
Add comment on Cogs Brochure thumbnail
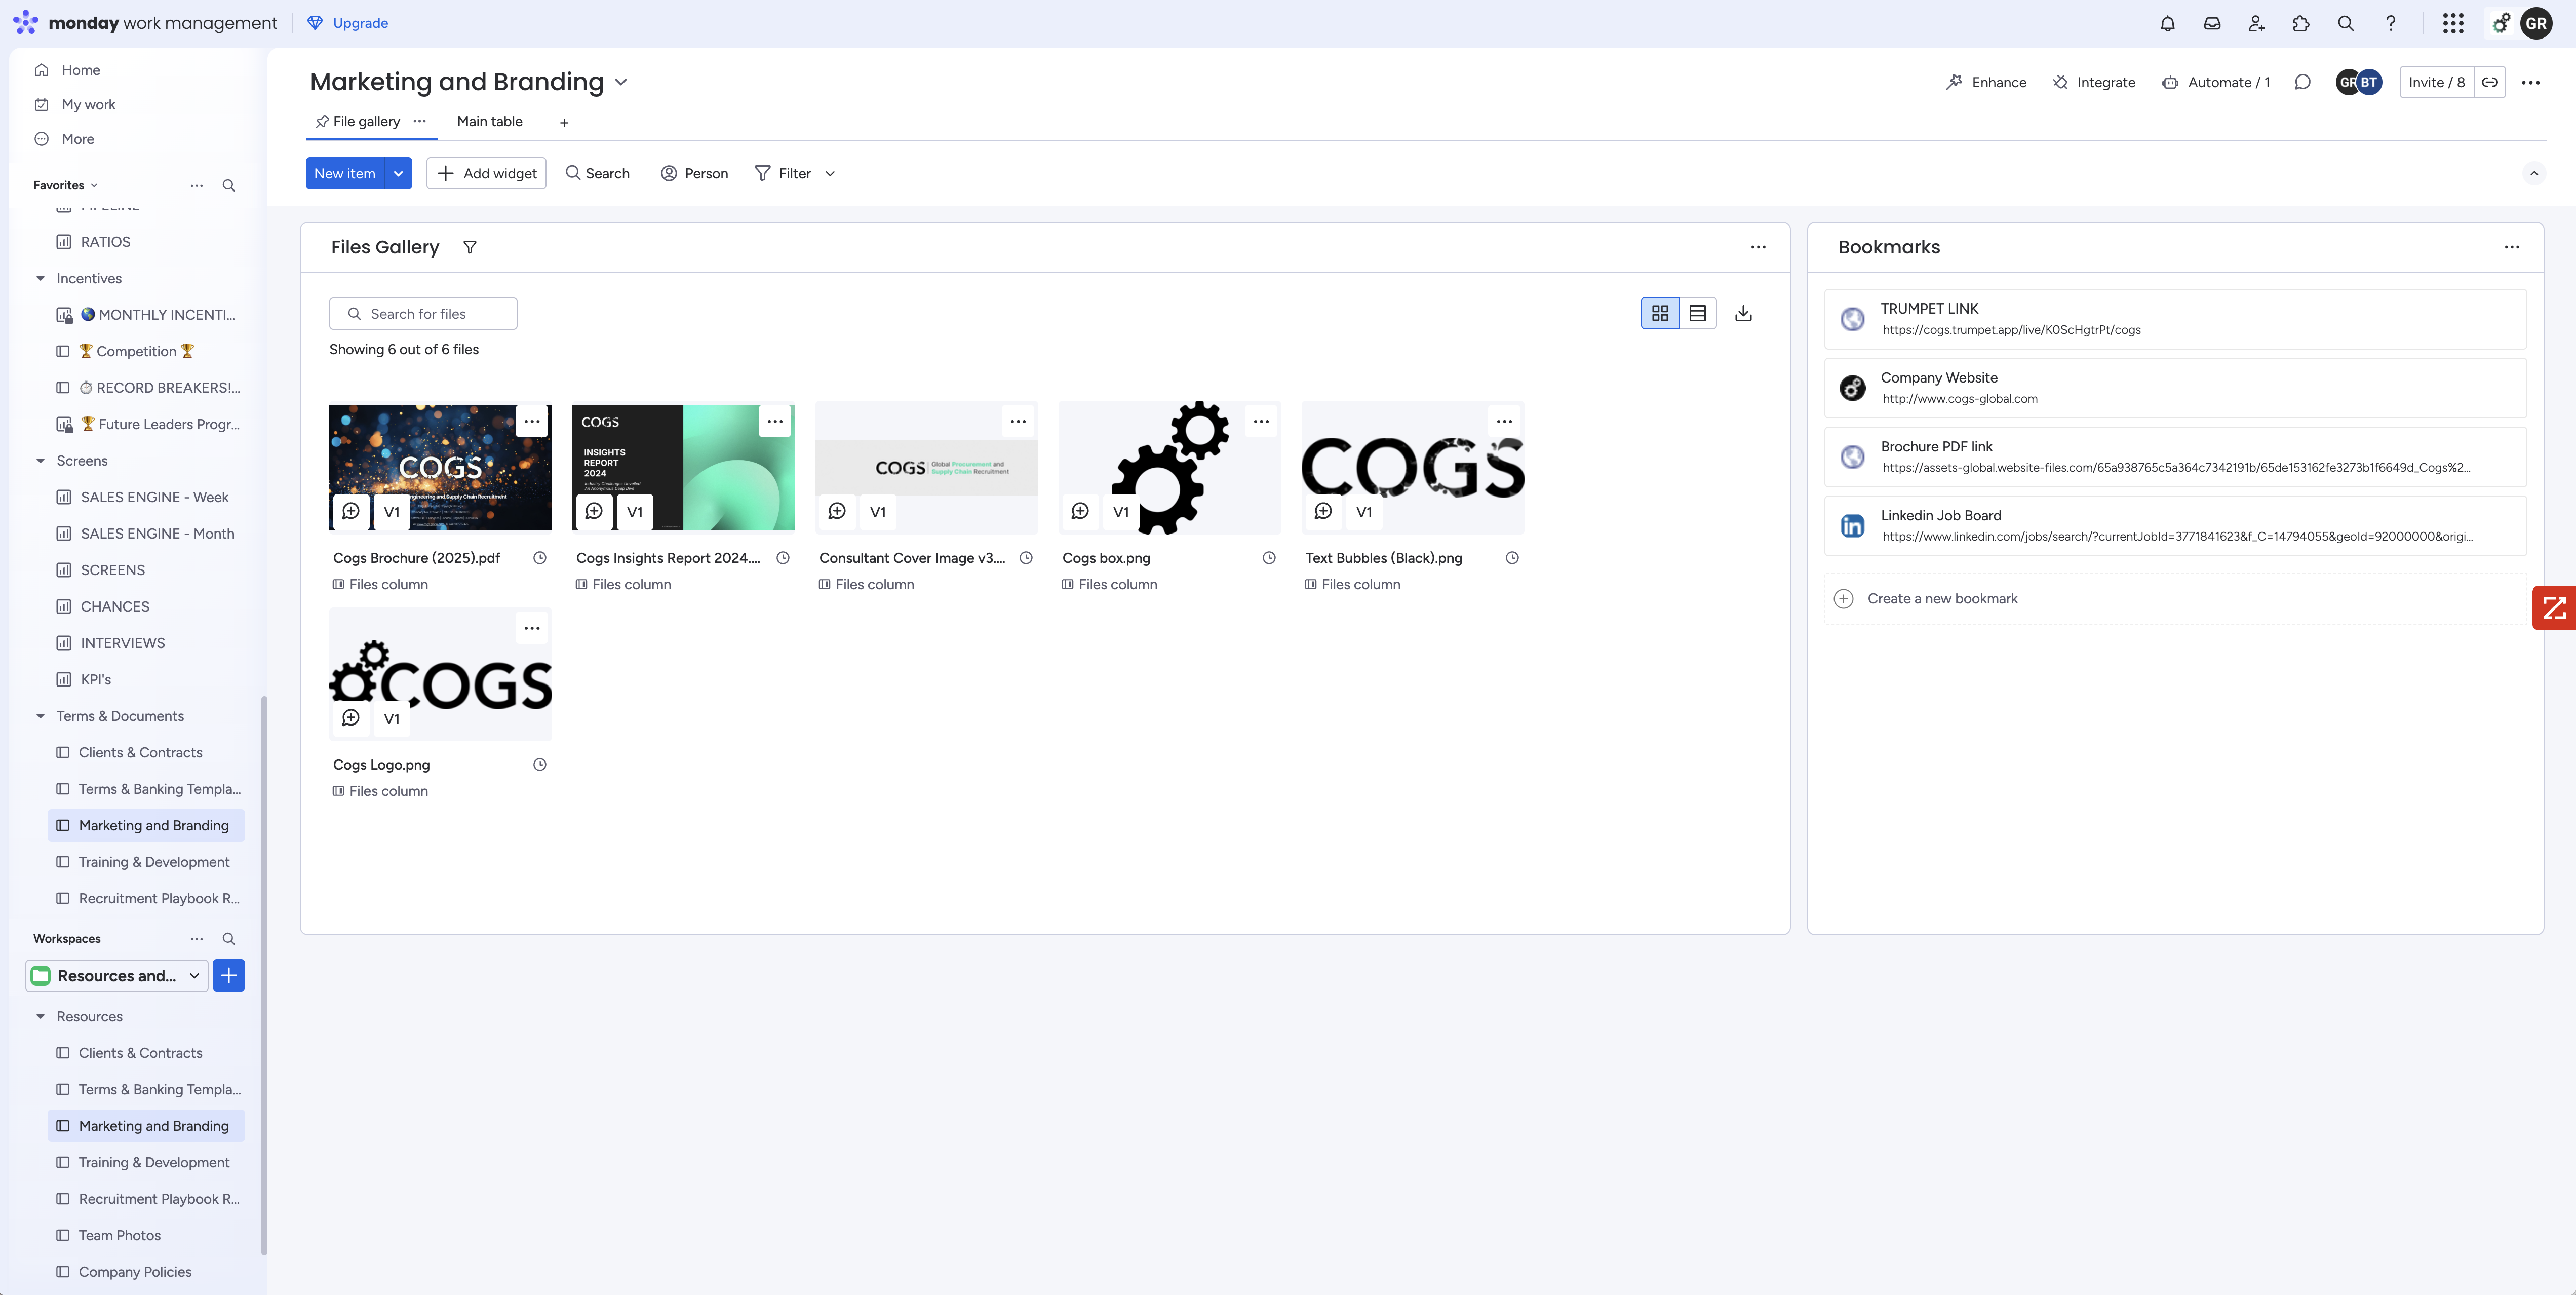tap(351, 511)
